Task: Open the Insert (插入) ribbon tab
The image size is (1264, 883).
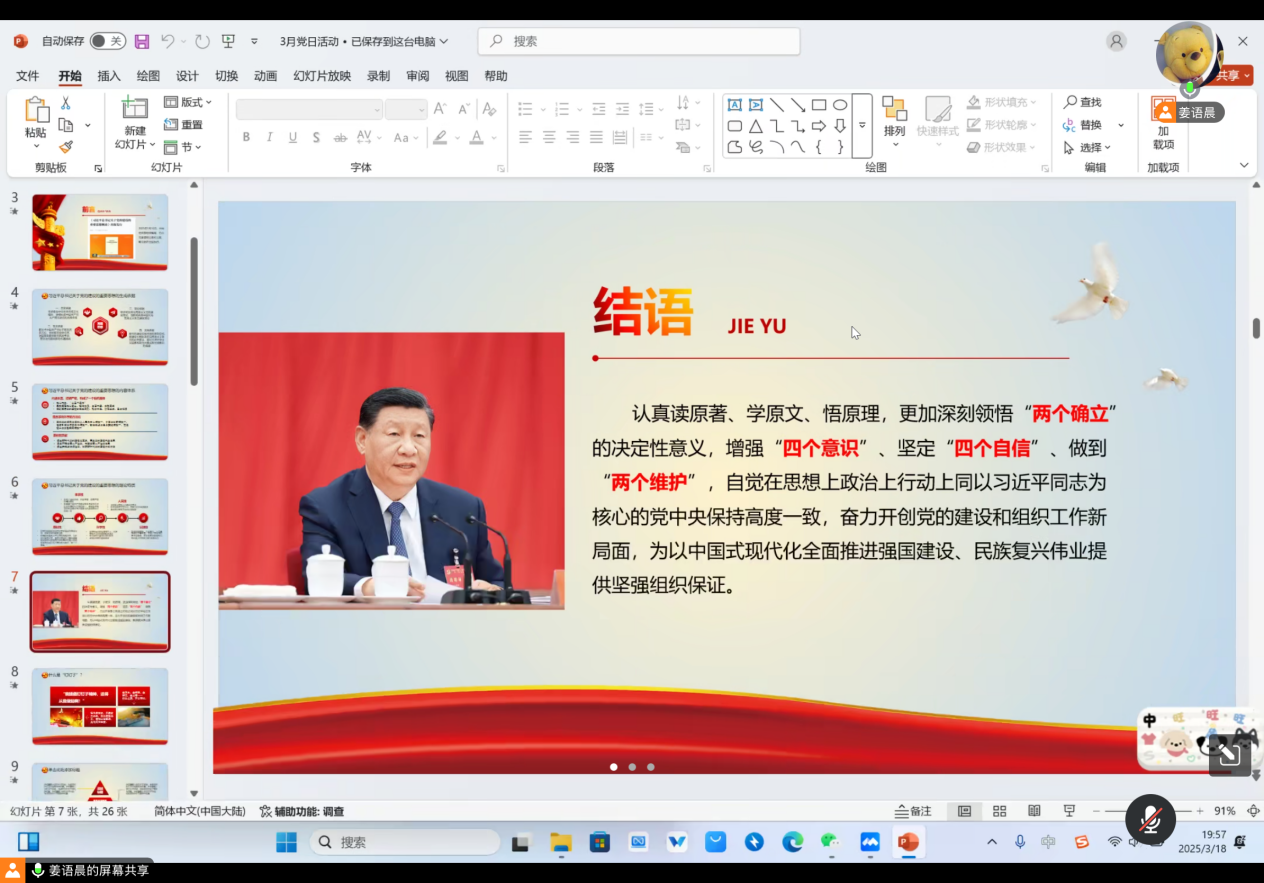Action: (109, 76)
